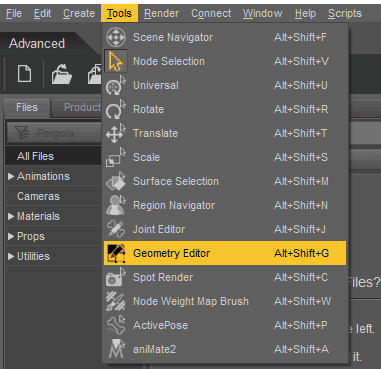Click the Region Navigator icon
Image resolution: width=381 pixels, height=369 pixels.
(x=116, y=205)
